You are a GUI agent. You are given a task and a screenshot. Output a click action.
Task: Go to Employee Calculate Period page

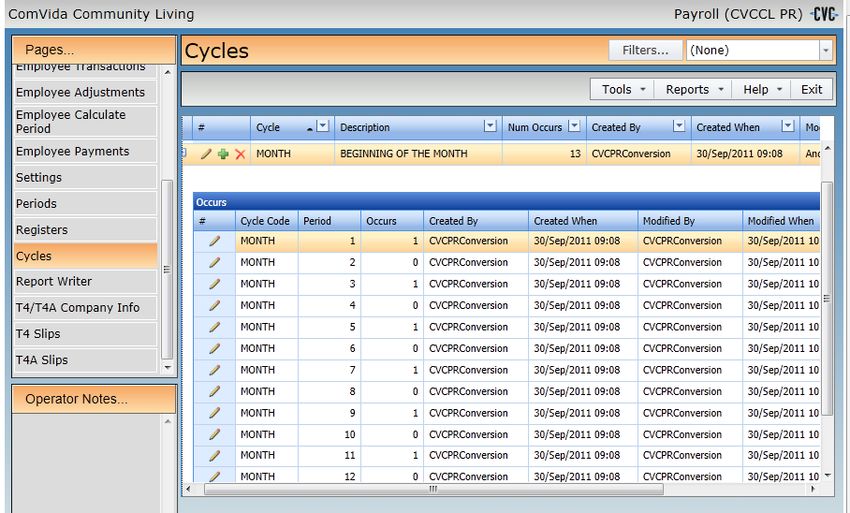pyautogui.click(x=85, y=121)
